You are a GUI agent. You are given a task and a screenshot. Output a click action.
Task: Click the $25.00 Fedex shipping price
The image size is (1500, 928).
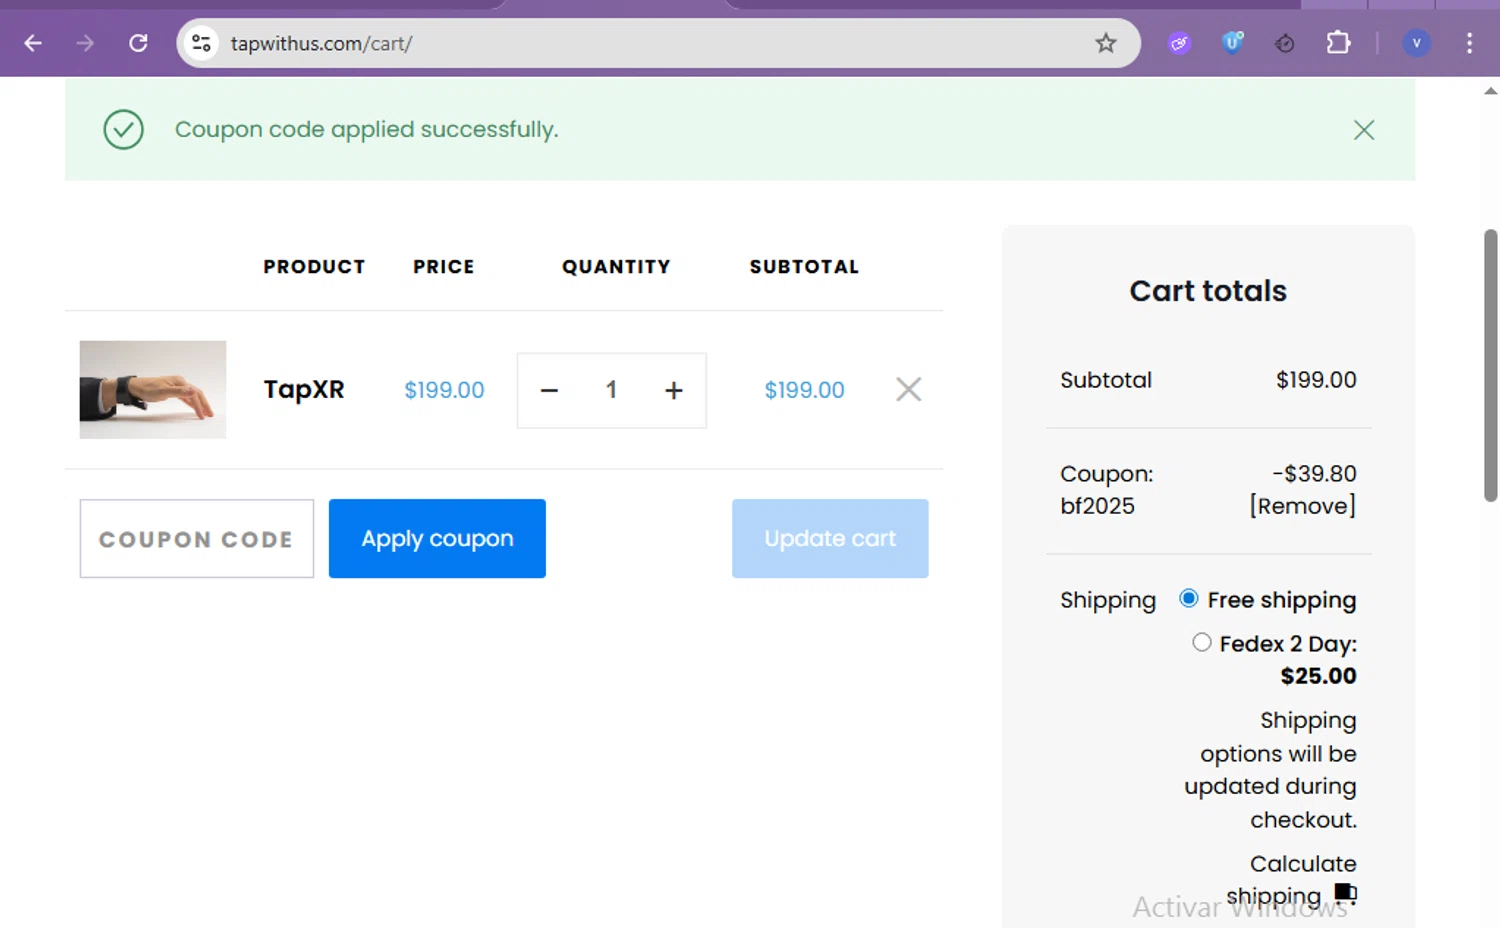tap(1318, 676)
